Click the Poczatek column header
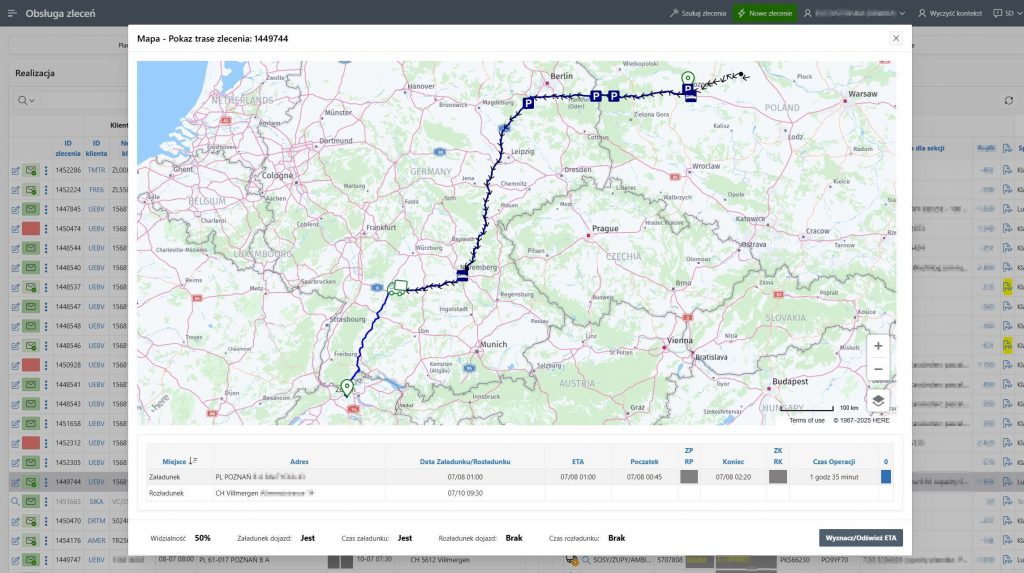This screenshot has height=573, width=1024. [x=644, y=461]
